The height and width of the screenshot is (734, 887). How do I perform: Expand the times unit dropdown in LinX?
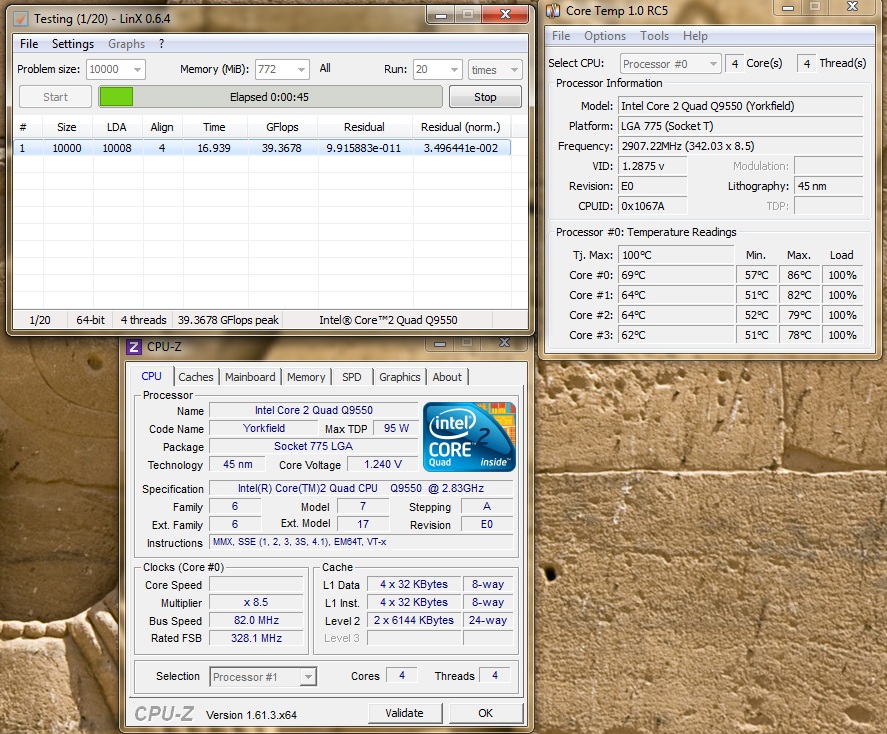pos(514,70)
